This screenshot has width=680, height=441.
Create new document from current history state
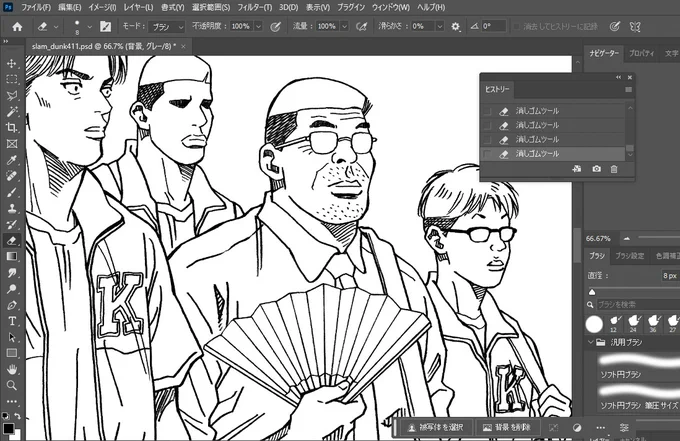click(x=577, y=169)
